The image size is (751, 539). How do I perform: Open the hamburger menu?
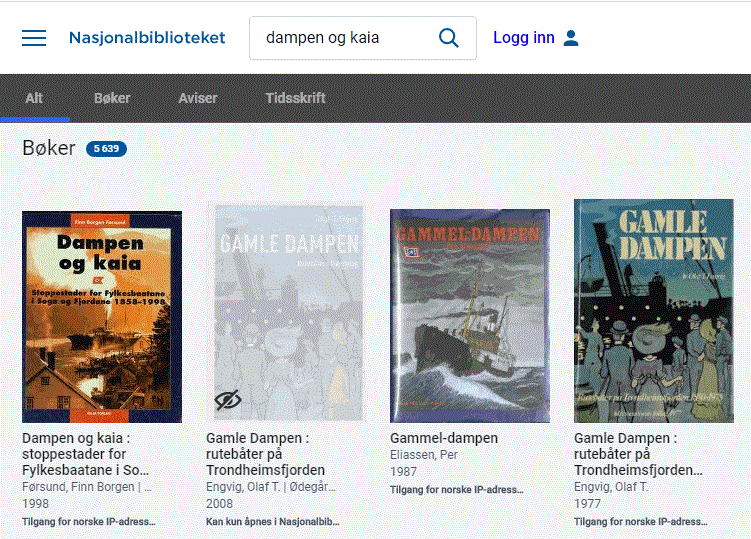point(34,38)
